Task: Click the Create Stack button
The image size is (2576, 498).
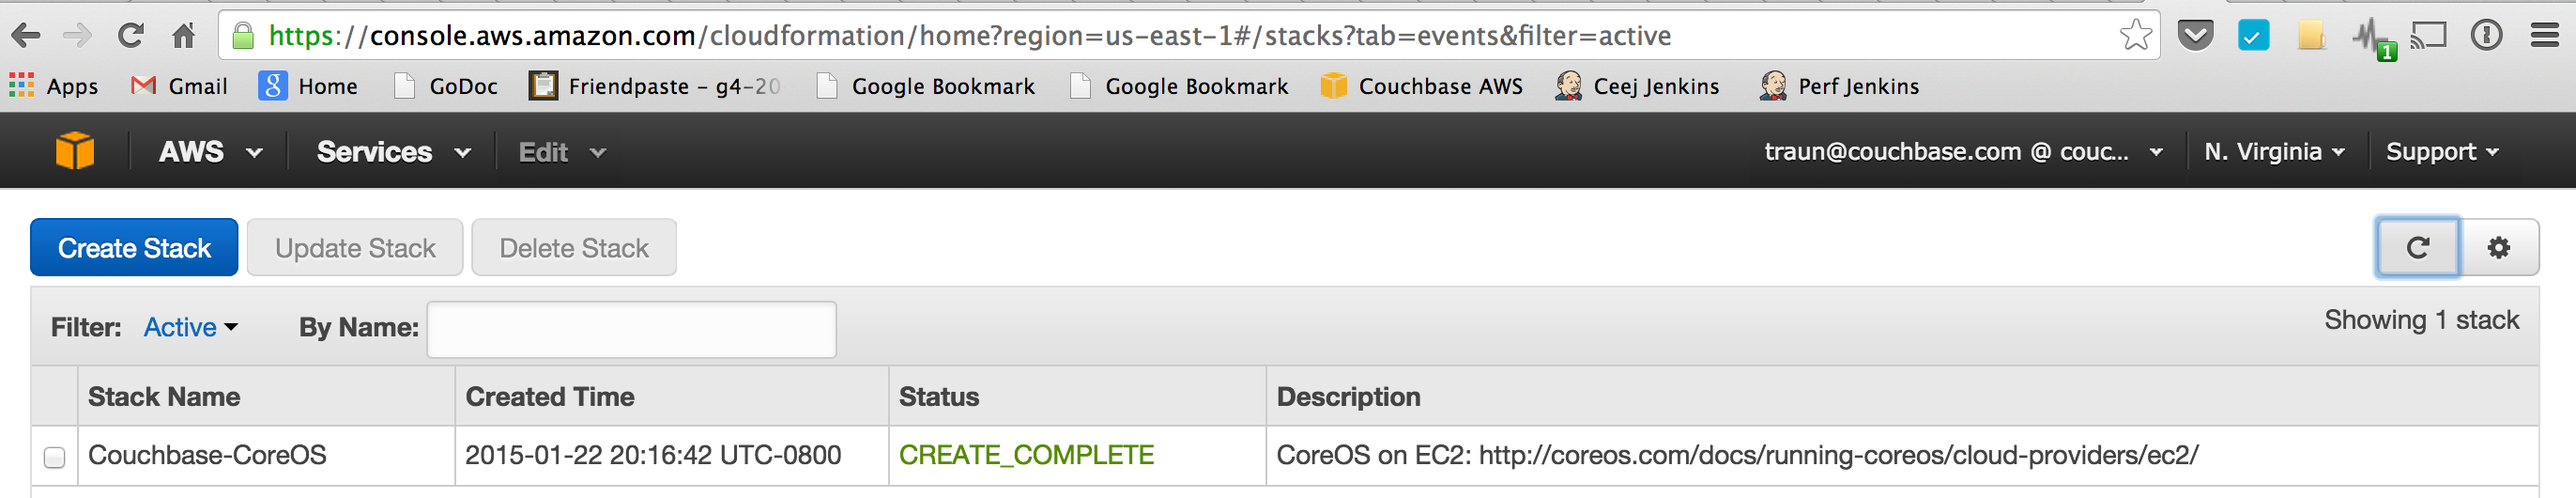Action: pos(134,247)
